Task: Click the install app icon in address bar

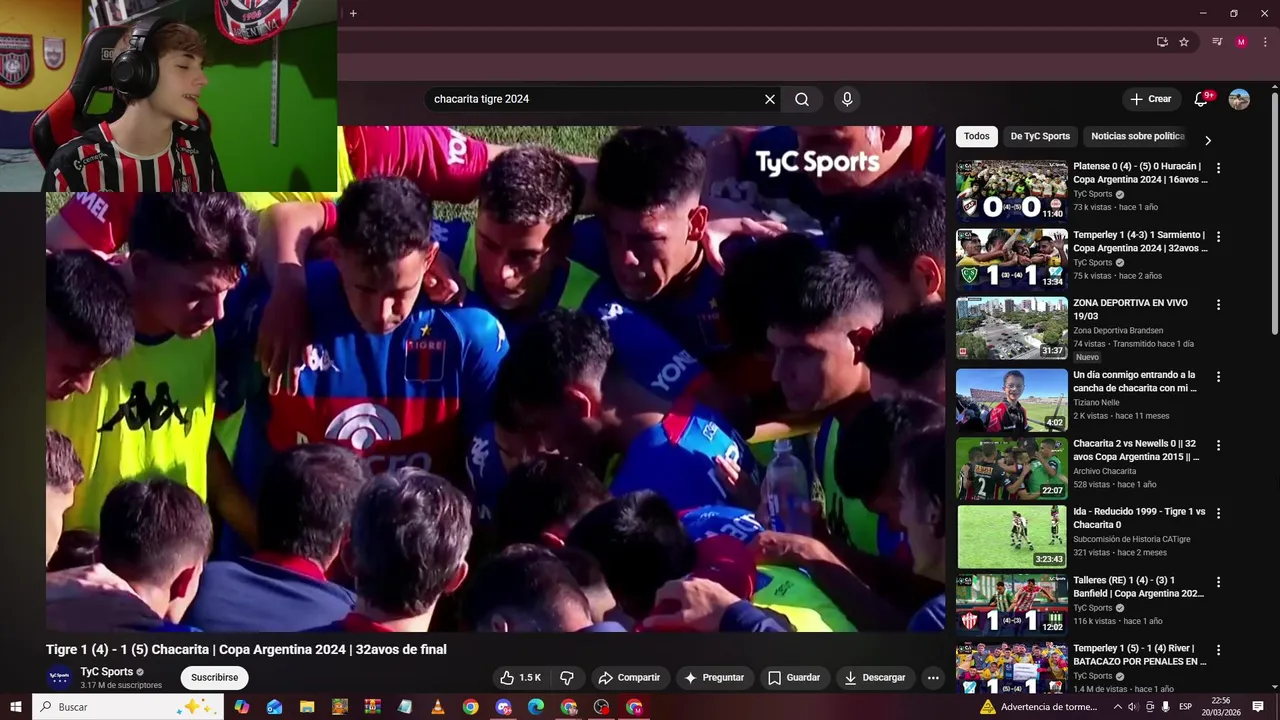Action: coord(1162,42)
